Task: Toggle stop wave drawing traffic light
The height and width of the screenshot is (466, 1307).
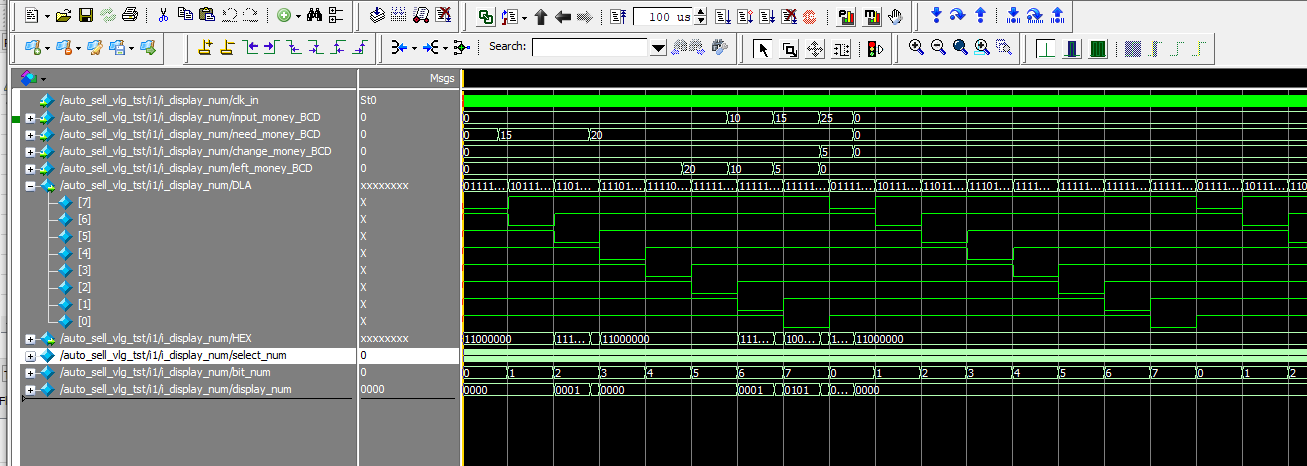Action: (x=875, y=48)
